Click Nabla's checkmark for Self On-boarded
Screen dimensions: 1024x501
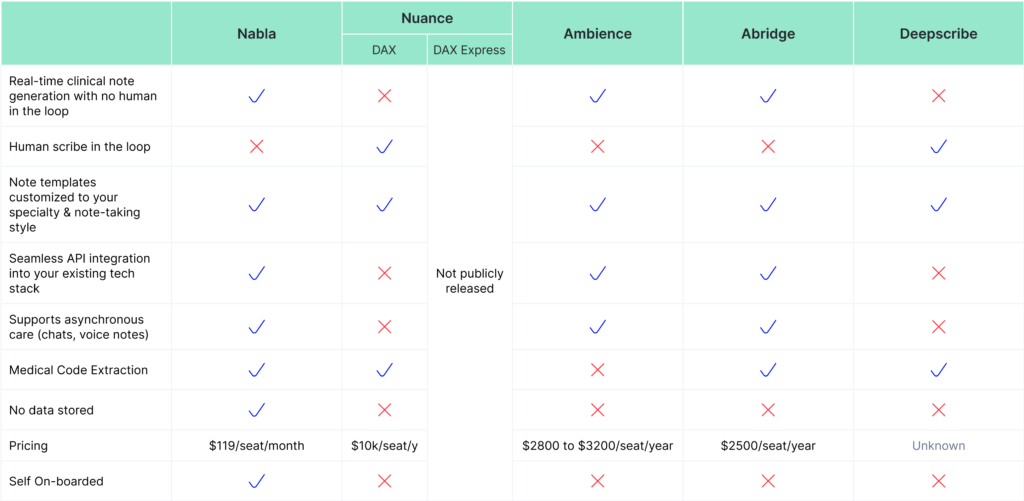click(257, 481)
